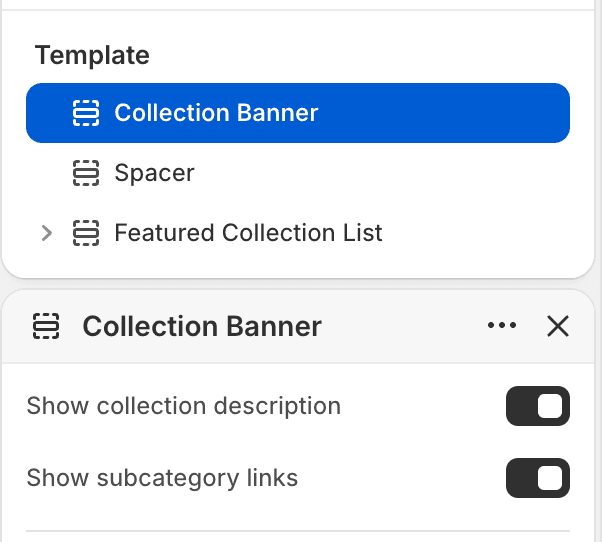This screenshot has width=602, height=542.
Task: Click the section icon on the highlighted Collection Banner row
Action: click(x=86, y=113)
